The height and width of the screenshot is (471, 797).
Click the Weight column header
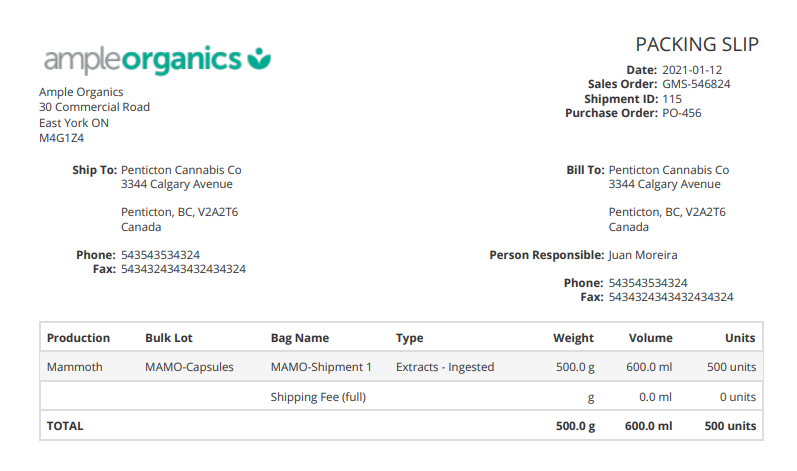[573, 338]
